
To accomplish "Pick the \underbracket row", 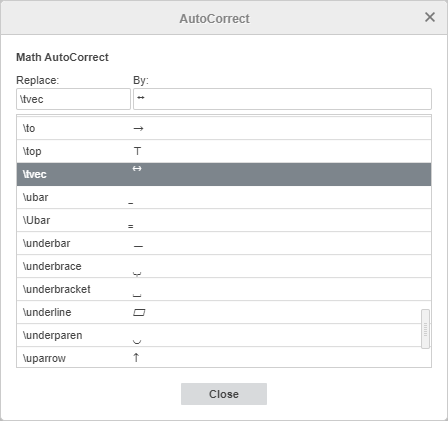I will click(224, 289).
